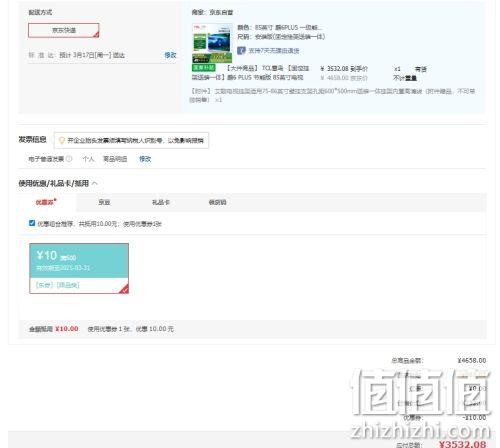
Task: Switch to the 京豆 tab
Action: click(104, 202)
